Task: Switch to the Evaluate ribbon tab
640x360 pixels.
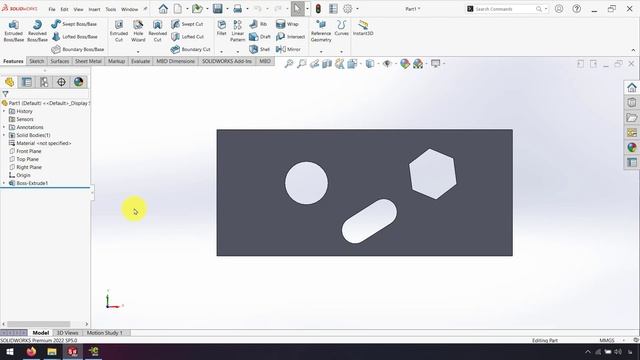Action: coord(140,61)
